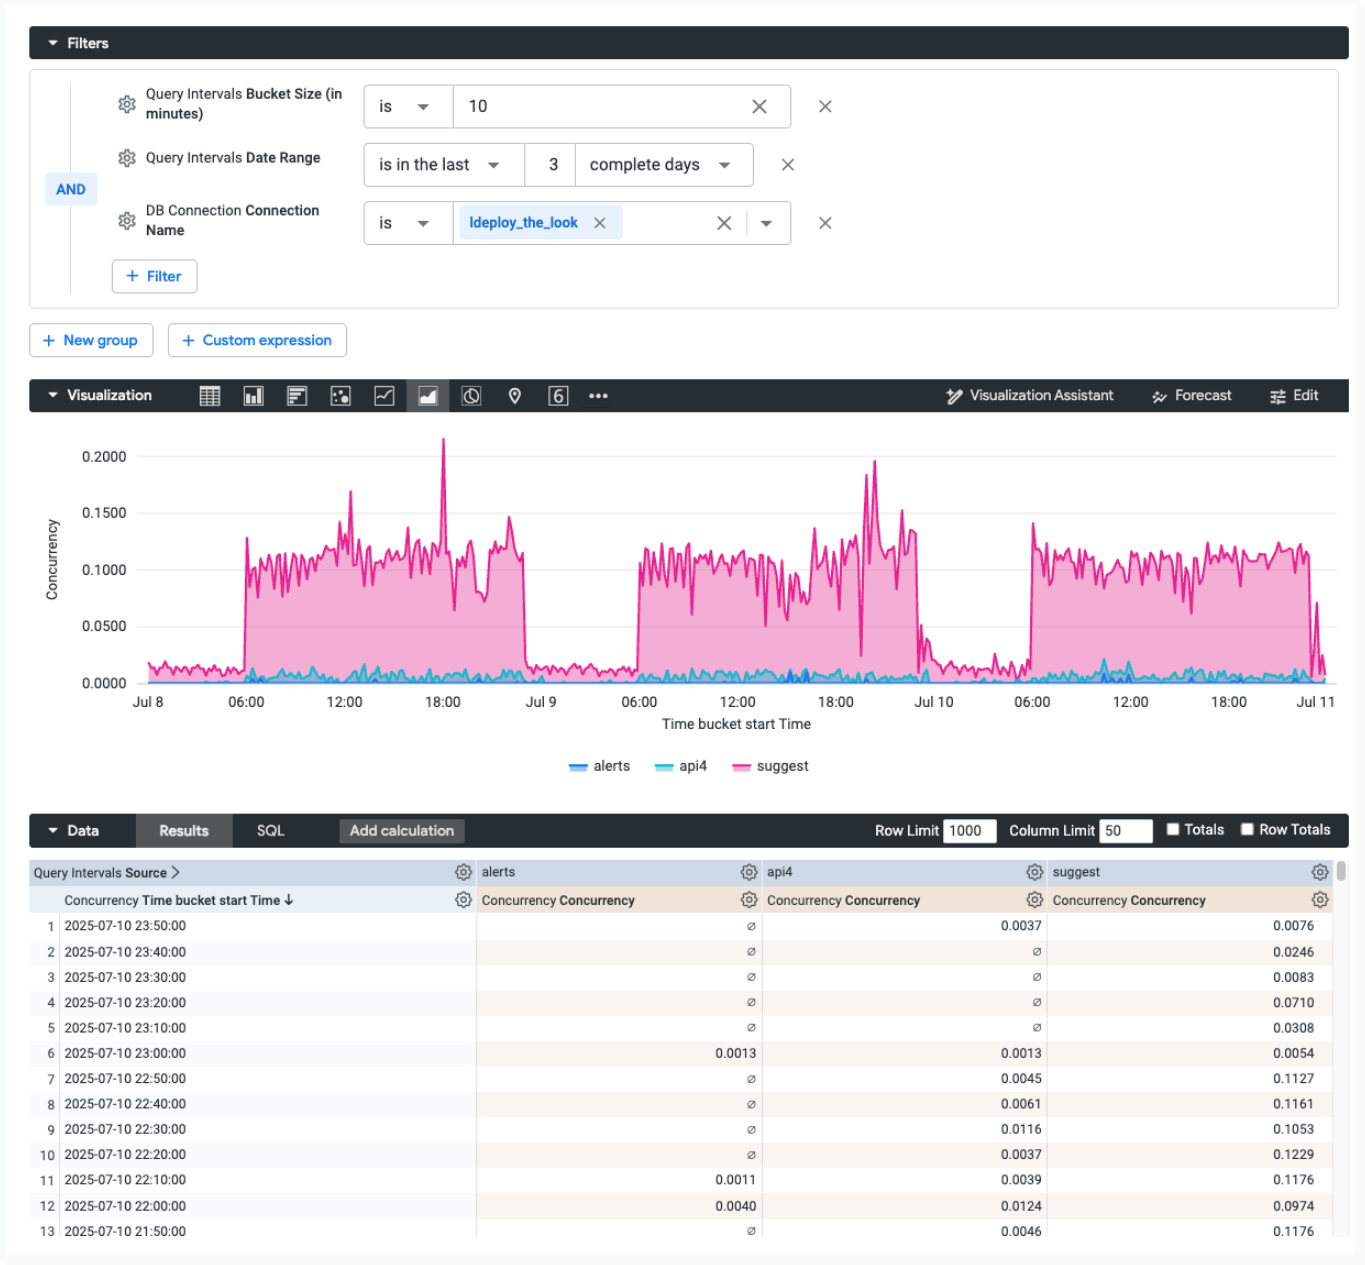This screenshot has width=1365, height=1265.
Task: Select the Pie chart visualization
Action: 471,395
